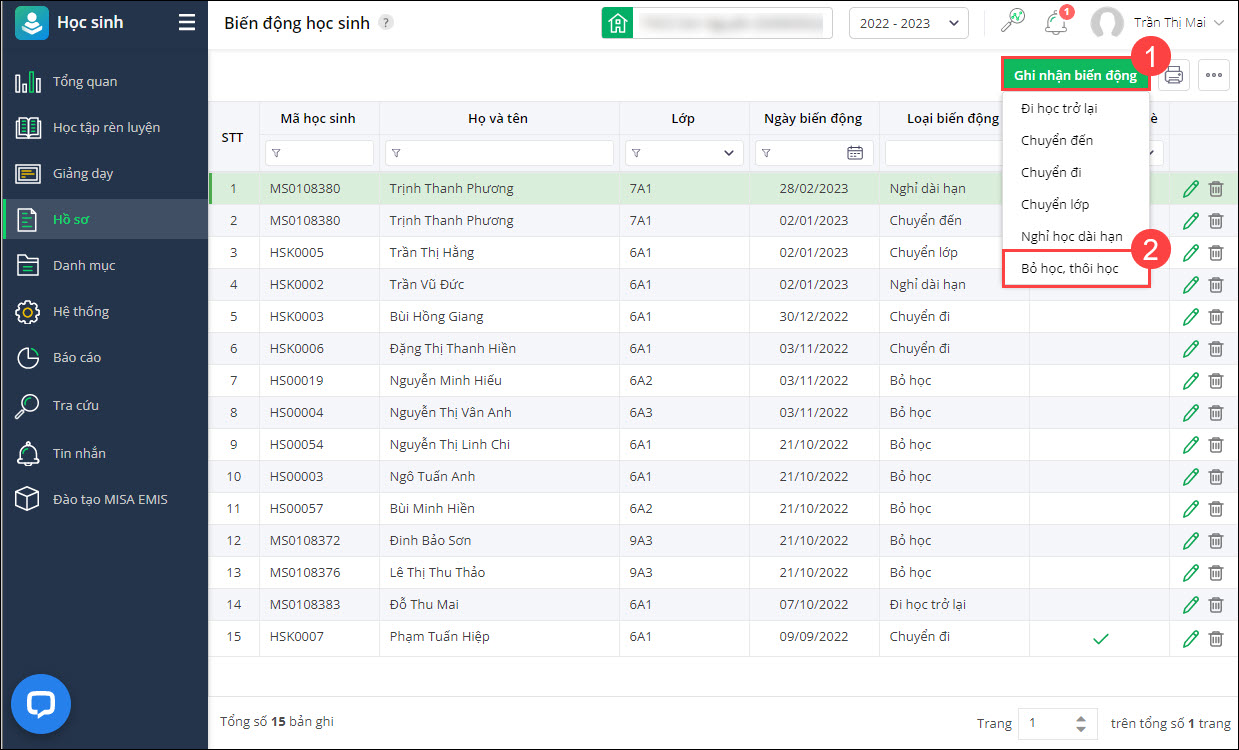Delete Phạm Tuấn Hiệp's record with trash icon
The image size is (1239, 750).
click(x=1216, y=637)
